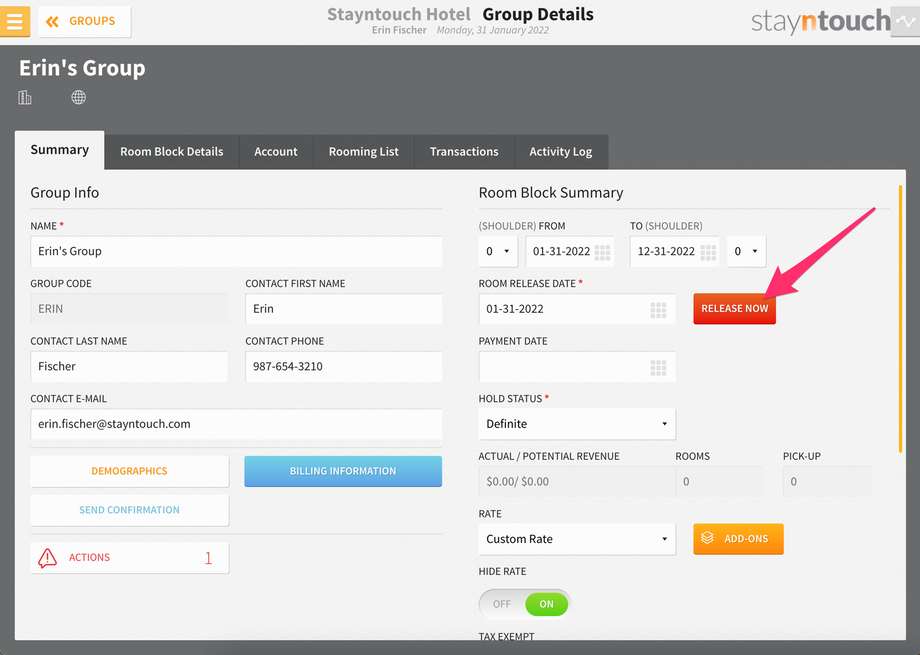Open the shoulder To dropdown

click(x=746, y=251)
